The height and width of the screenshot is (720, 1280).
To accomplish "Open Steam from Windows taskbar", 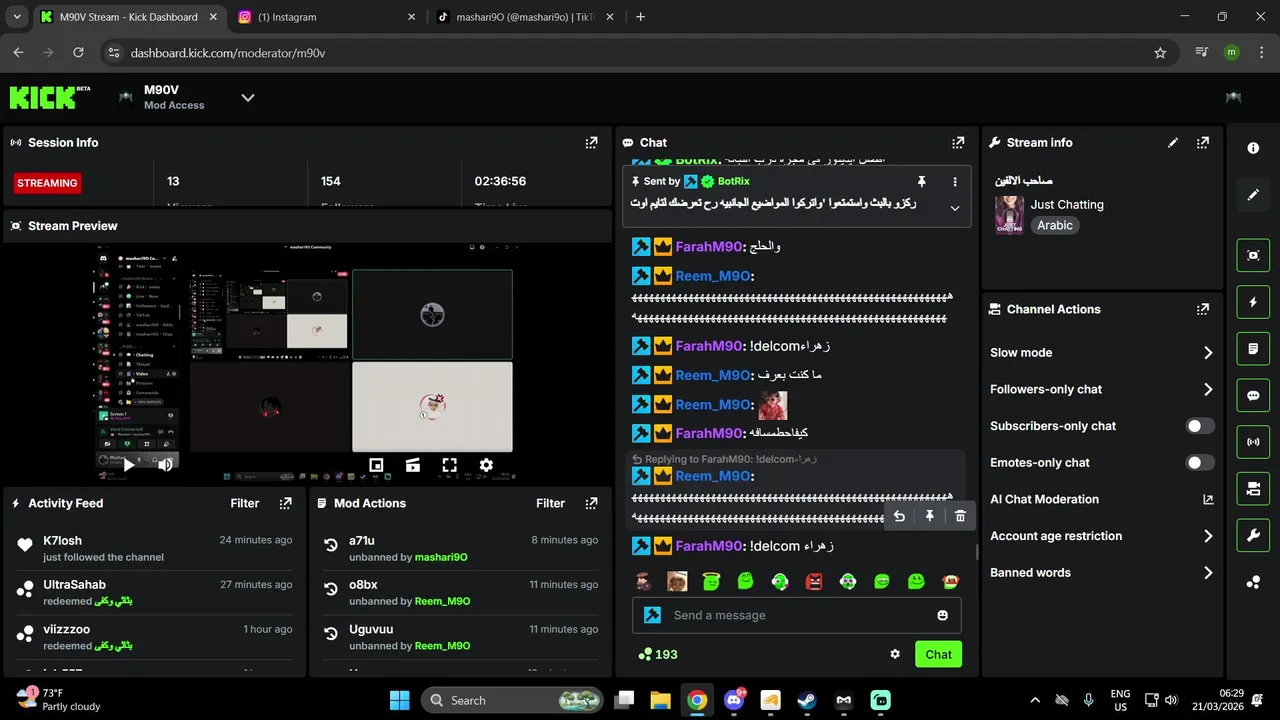I will coord(807,700).
